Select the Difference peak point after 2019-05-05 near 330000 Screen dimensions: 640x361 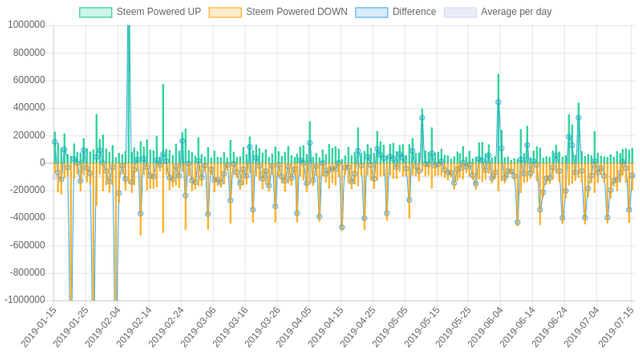(x=422, y=118)
